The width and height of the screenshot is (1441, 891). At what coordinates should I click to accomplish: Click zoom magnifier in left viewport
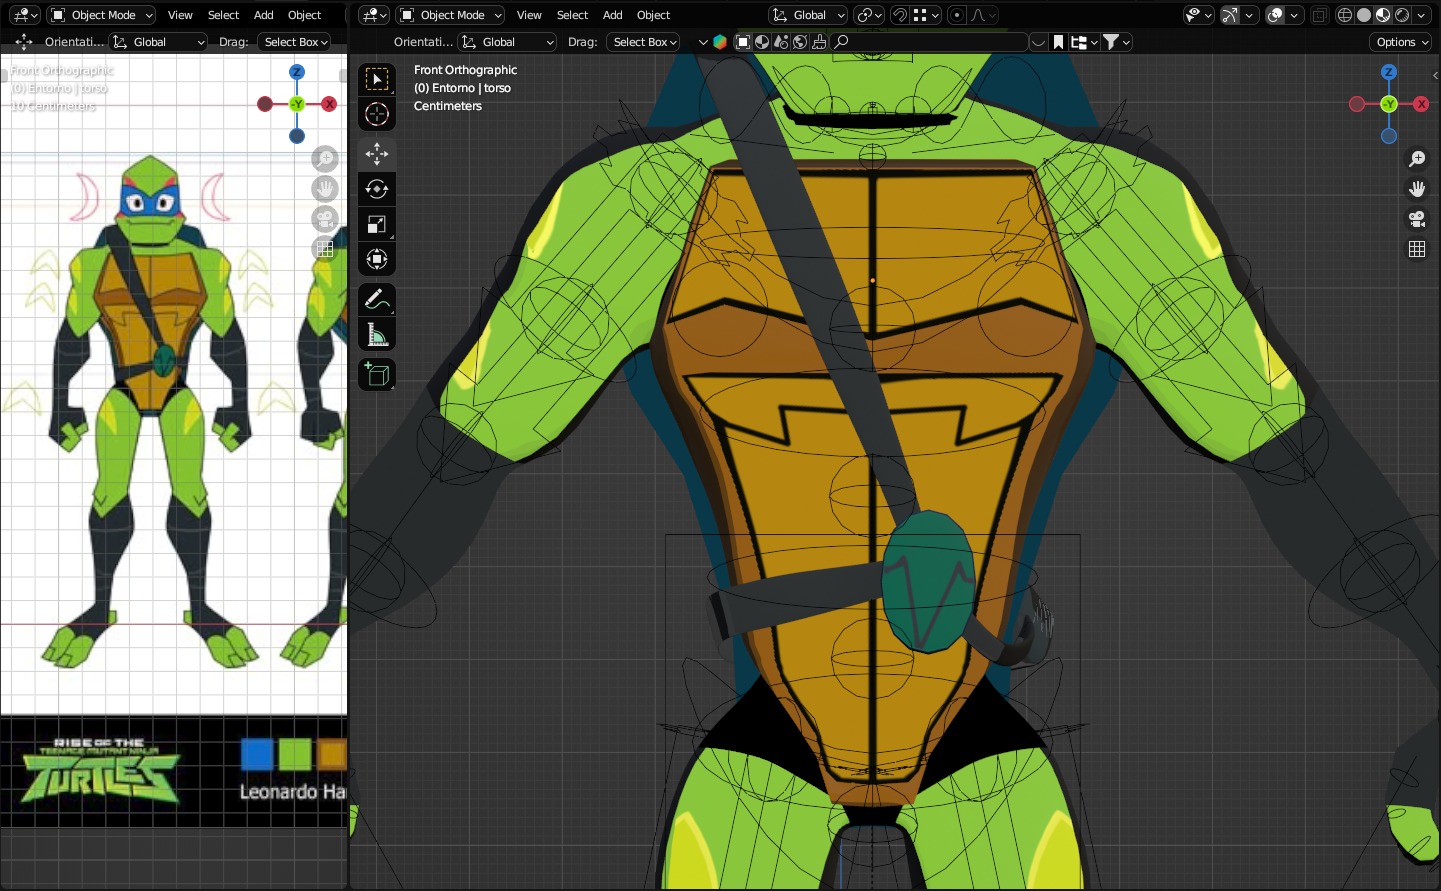[325, 159]
